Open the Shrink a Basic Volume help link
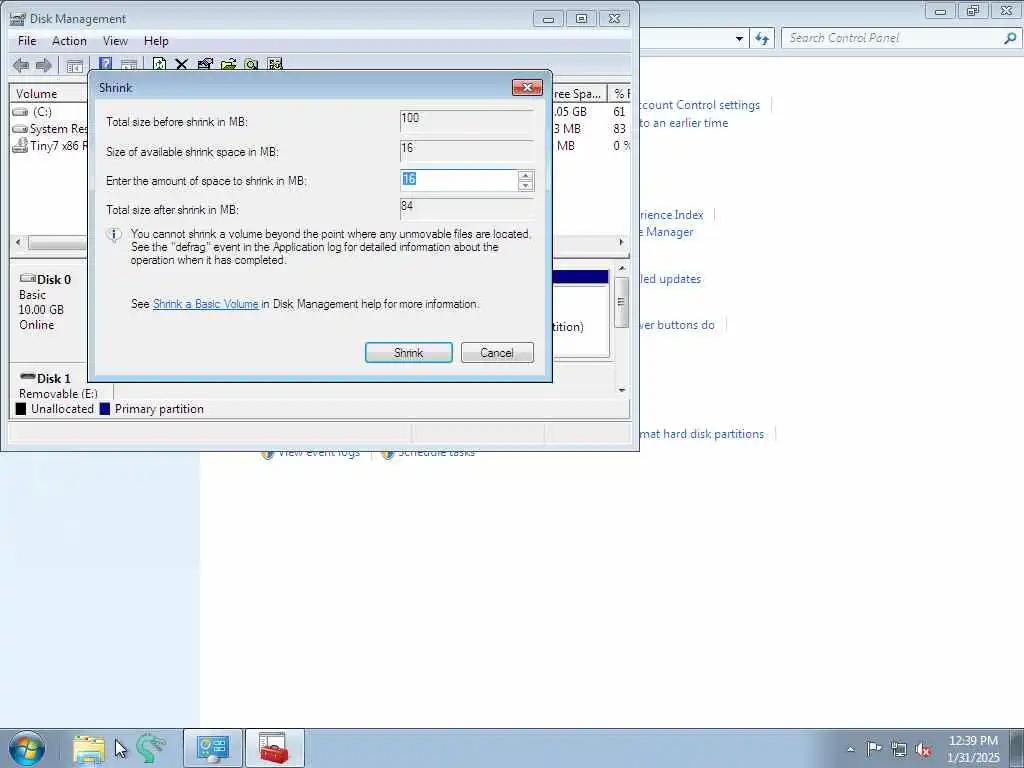Screen dimensions: 1024x768 pyautogui.click(x=206, y=304)
